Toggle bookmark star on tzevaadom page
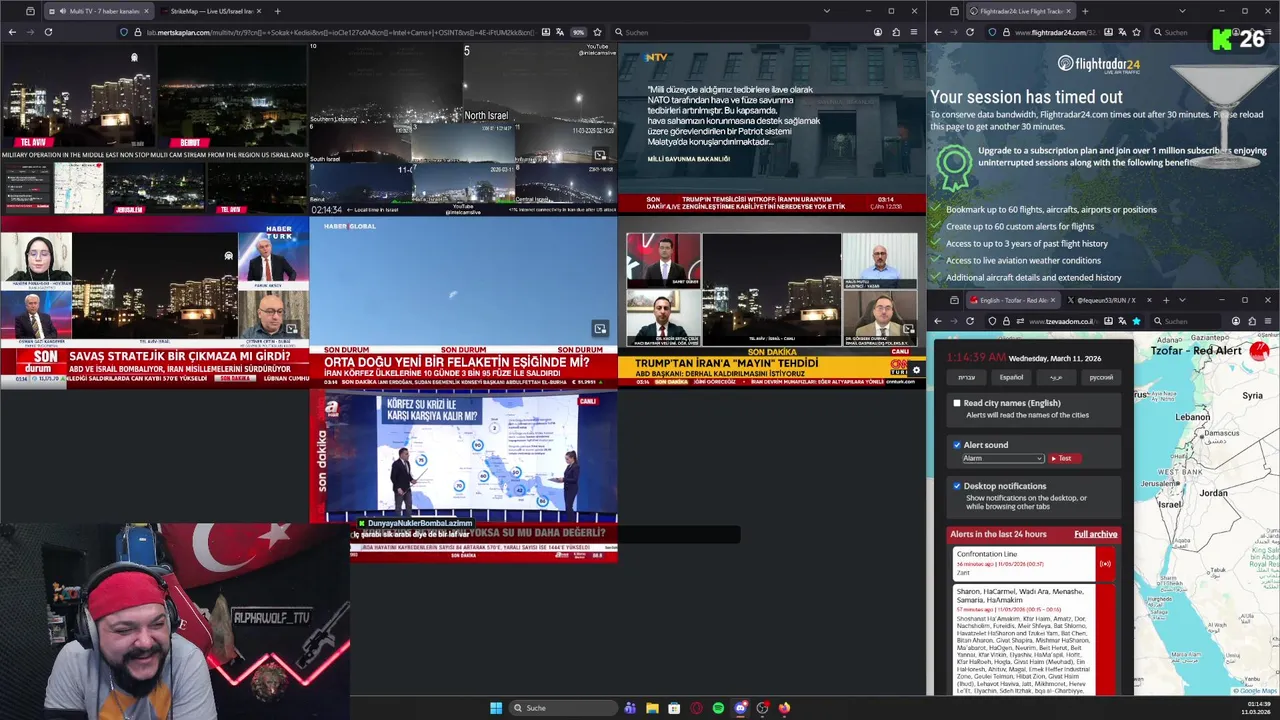1280x720 pixels. point(1136,321)
